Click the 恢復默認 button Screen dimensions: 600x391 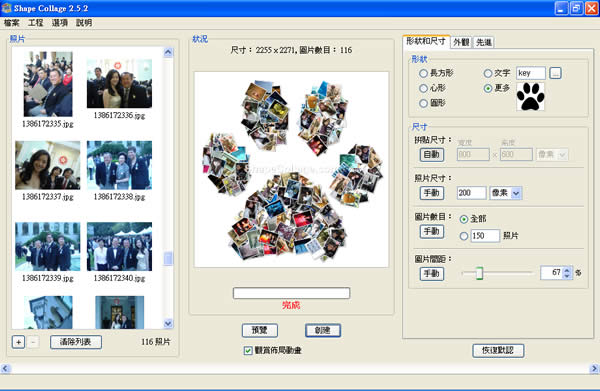click(x=498, y=350)
